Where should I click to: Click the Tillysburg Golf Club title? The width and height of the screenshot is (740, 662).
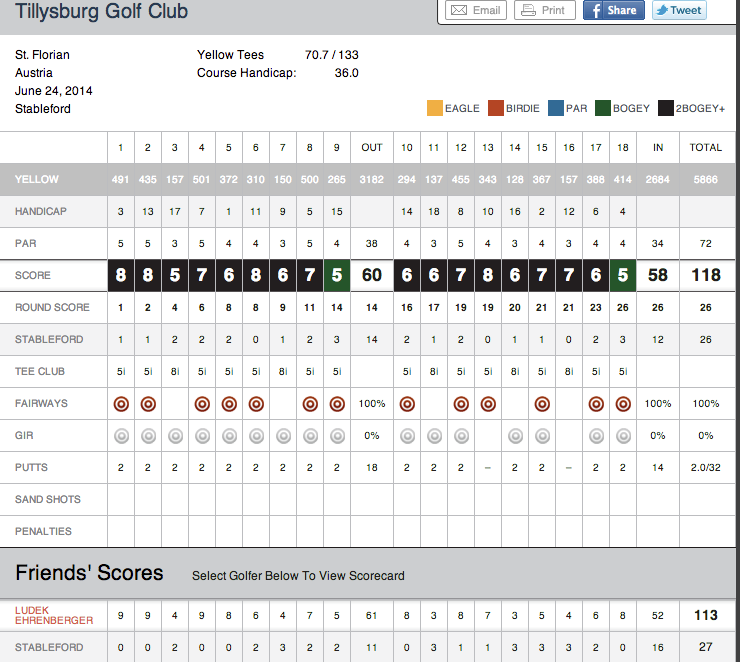click(x=101, y=12)
